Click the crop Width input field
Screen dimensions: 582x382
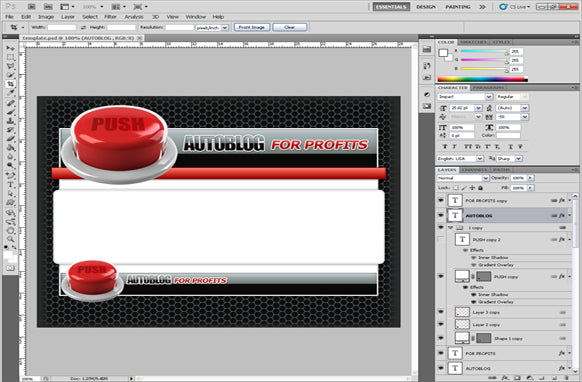(62, 27)
